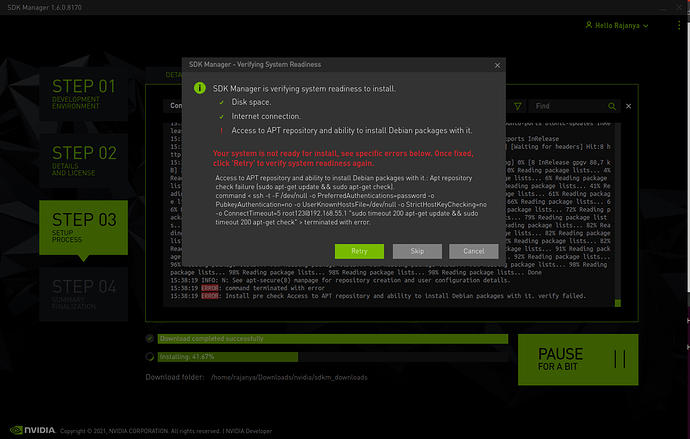Click the 'Download folder:' label
Viewport: 690px width, 439px height.
(175, 377)
